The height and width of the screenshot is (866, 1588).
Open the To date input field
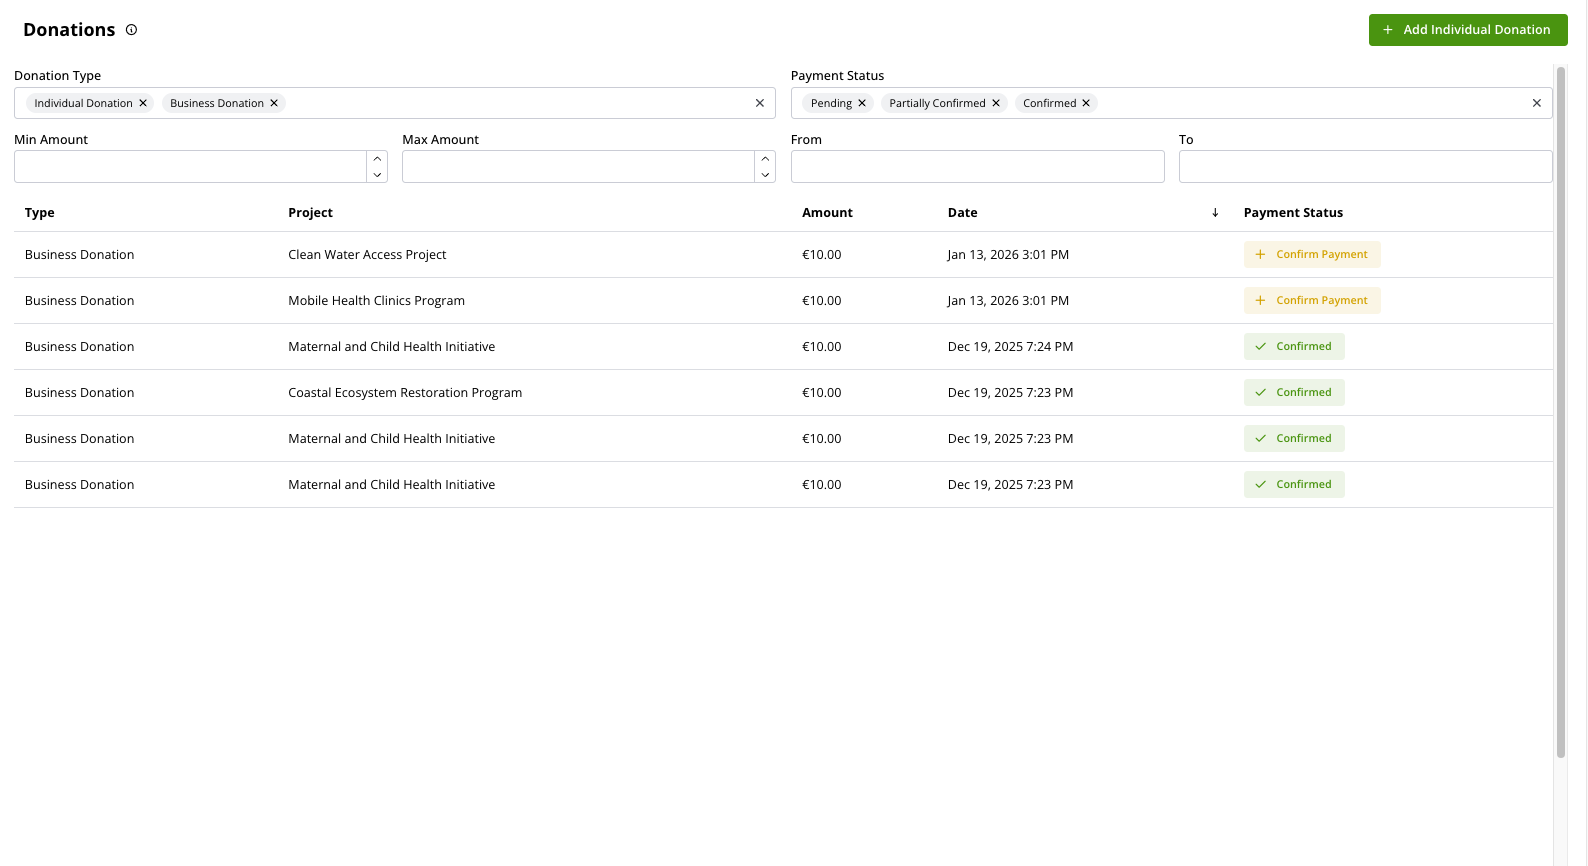point(1365,167)
